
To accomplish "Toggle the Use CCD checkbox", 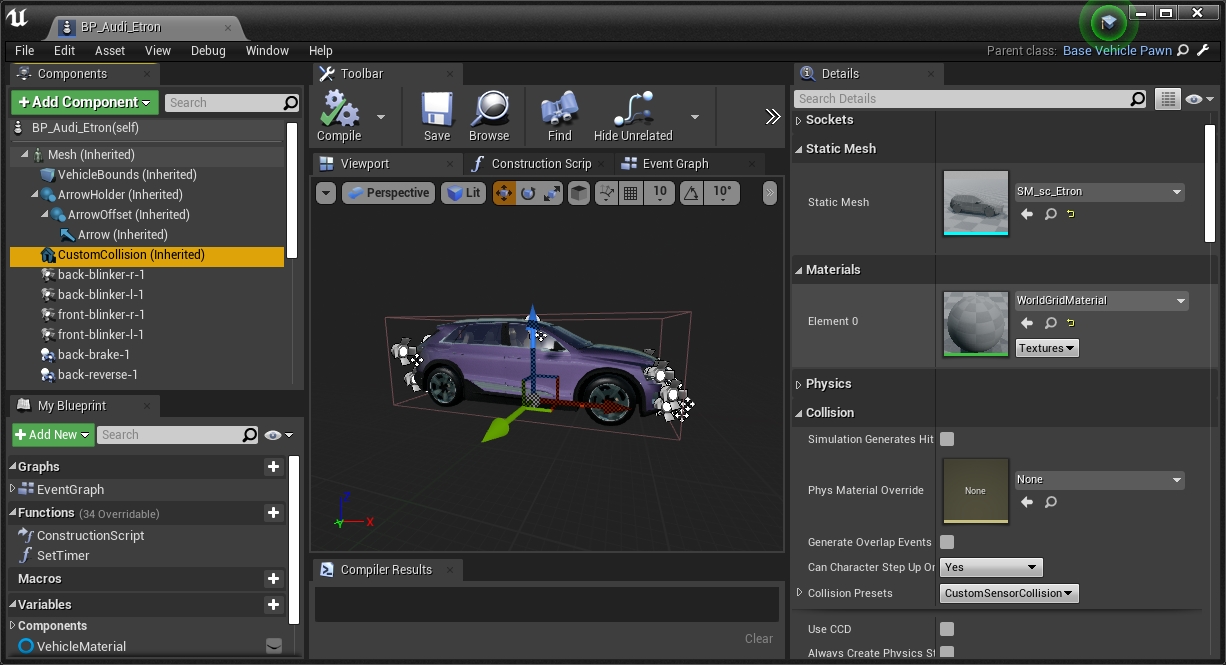I will click(946, 629).
